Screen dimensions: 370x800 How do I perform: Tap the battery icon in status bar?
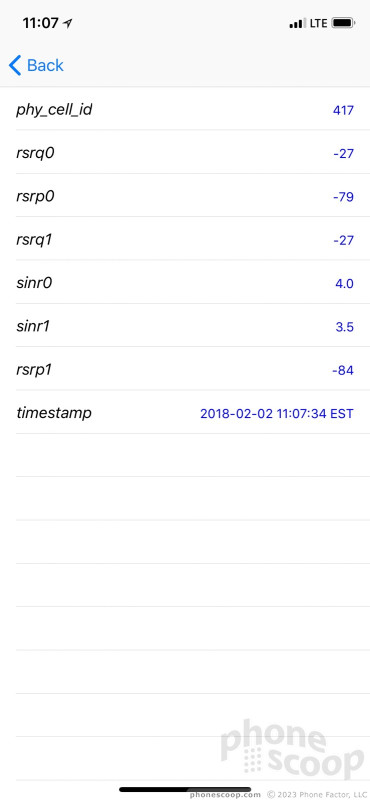pos(343,23)
